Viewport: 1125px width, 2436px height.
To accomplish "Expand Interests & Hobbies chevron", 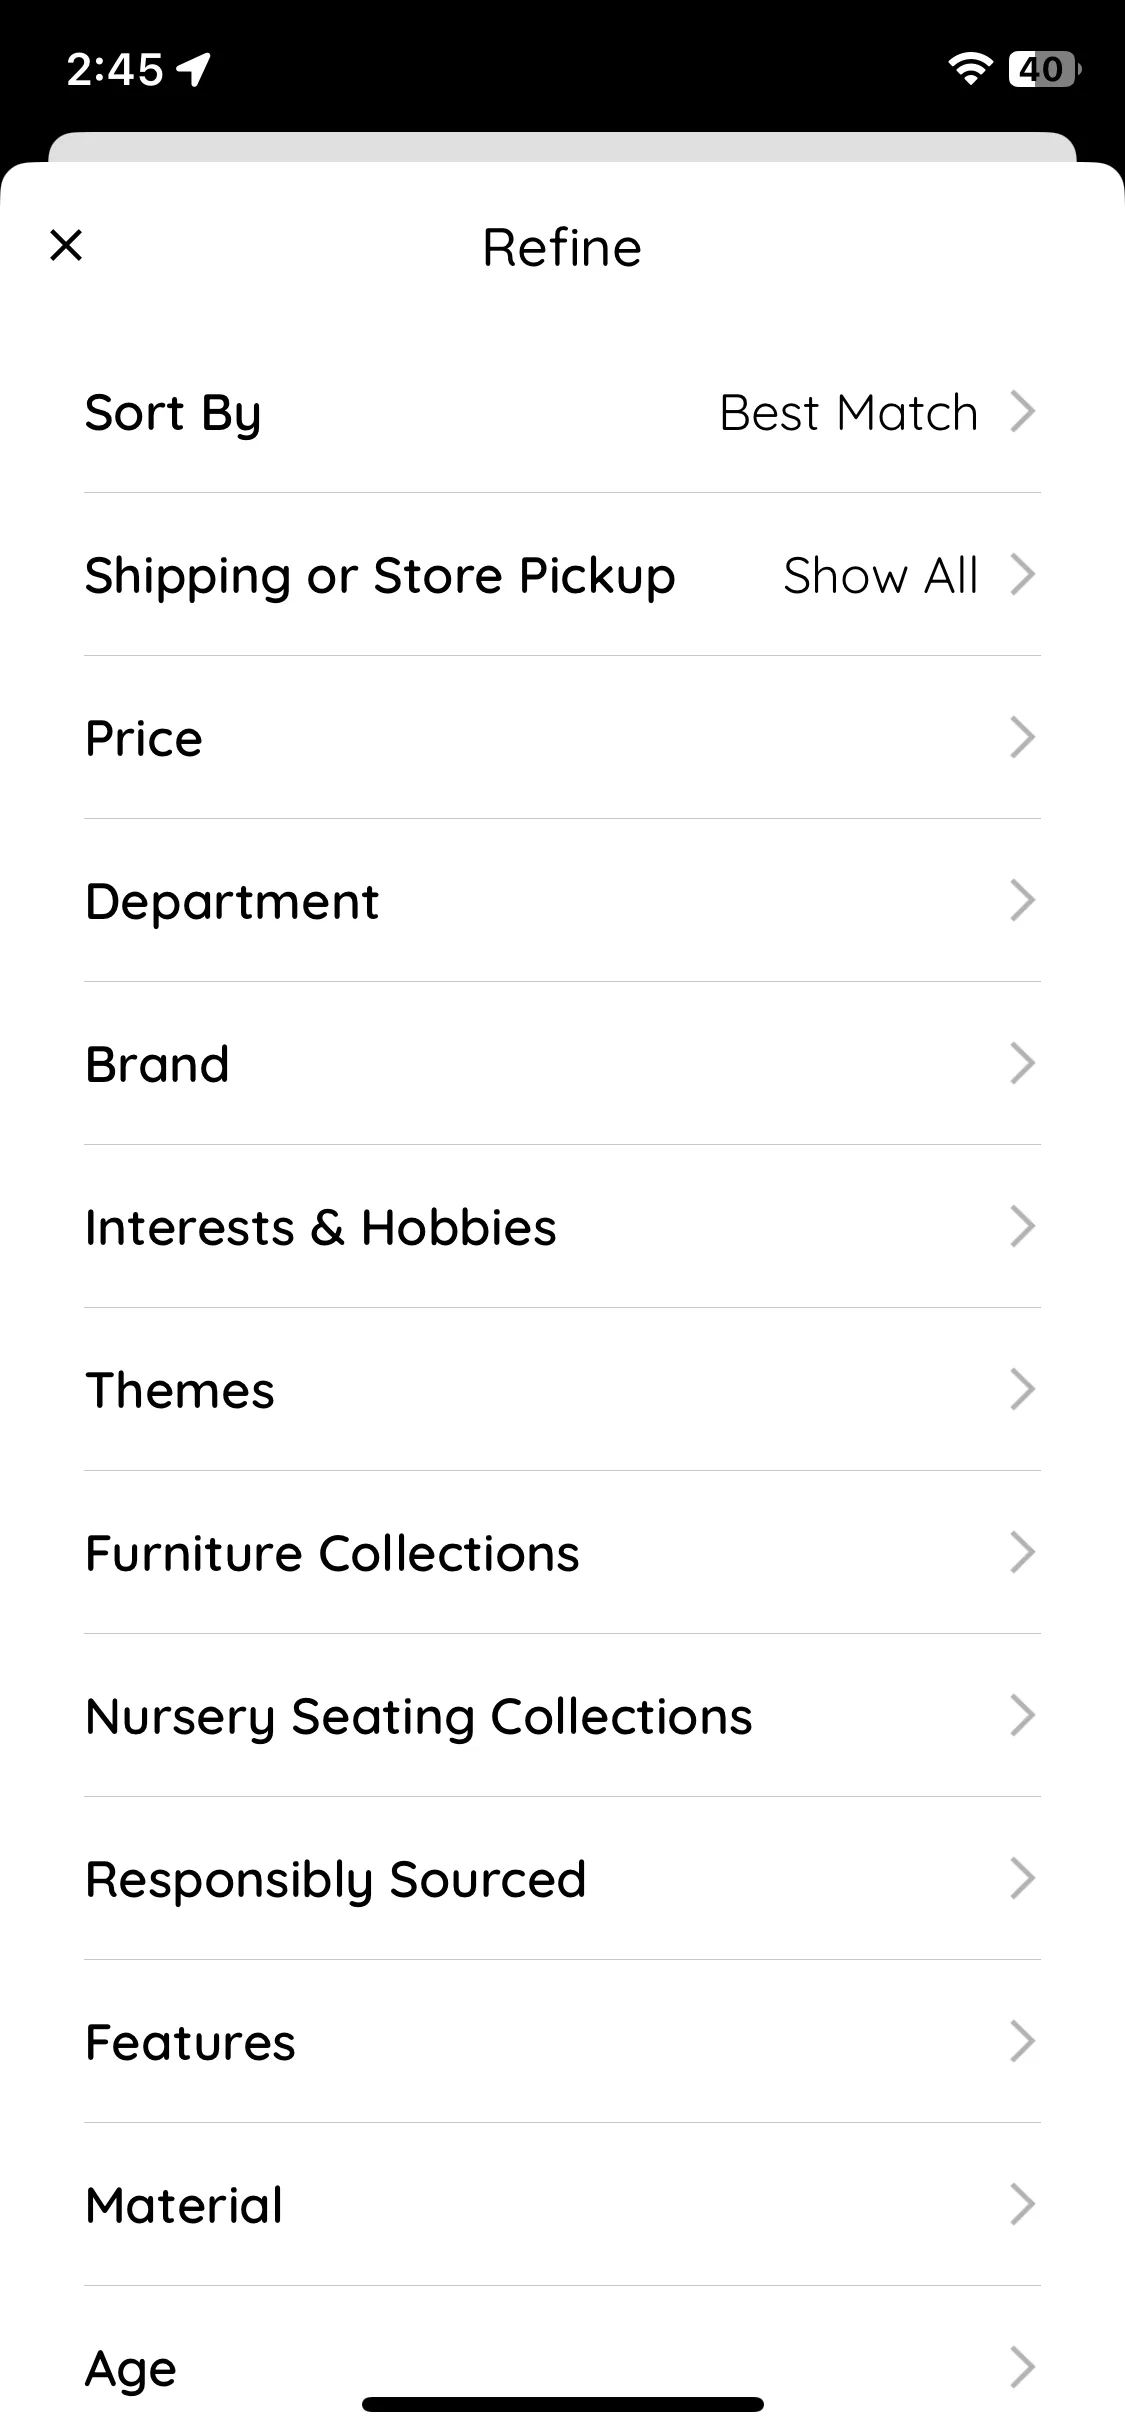I will click(x=1022, y=1227).
